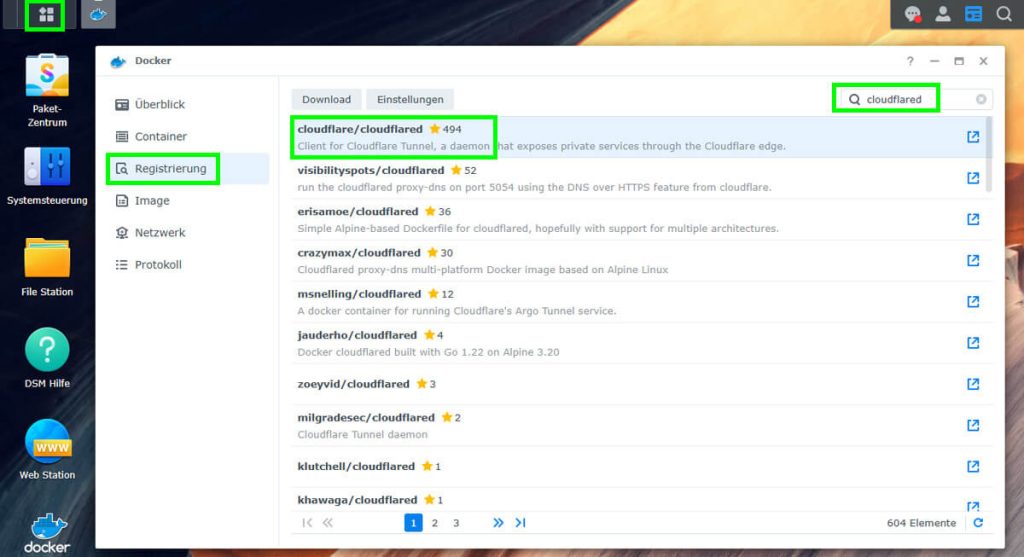Open the user account options icon
This screenshot has height=557, width=1024.
tap(942, 14)
